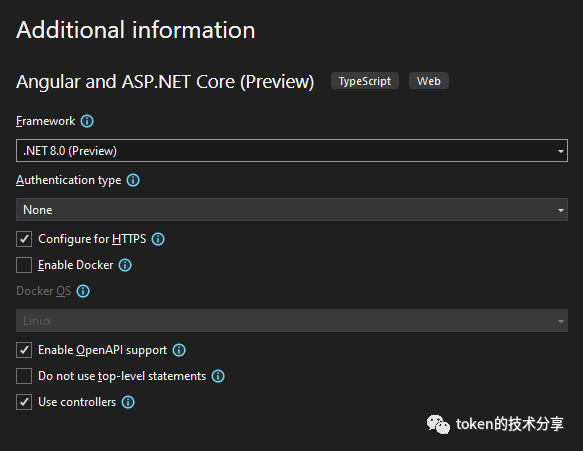The image size is (583, 451).
Task: Open info for top-level statements option
Action: (218, 376)
